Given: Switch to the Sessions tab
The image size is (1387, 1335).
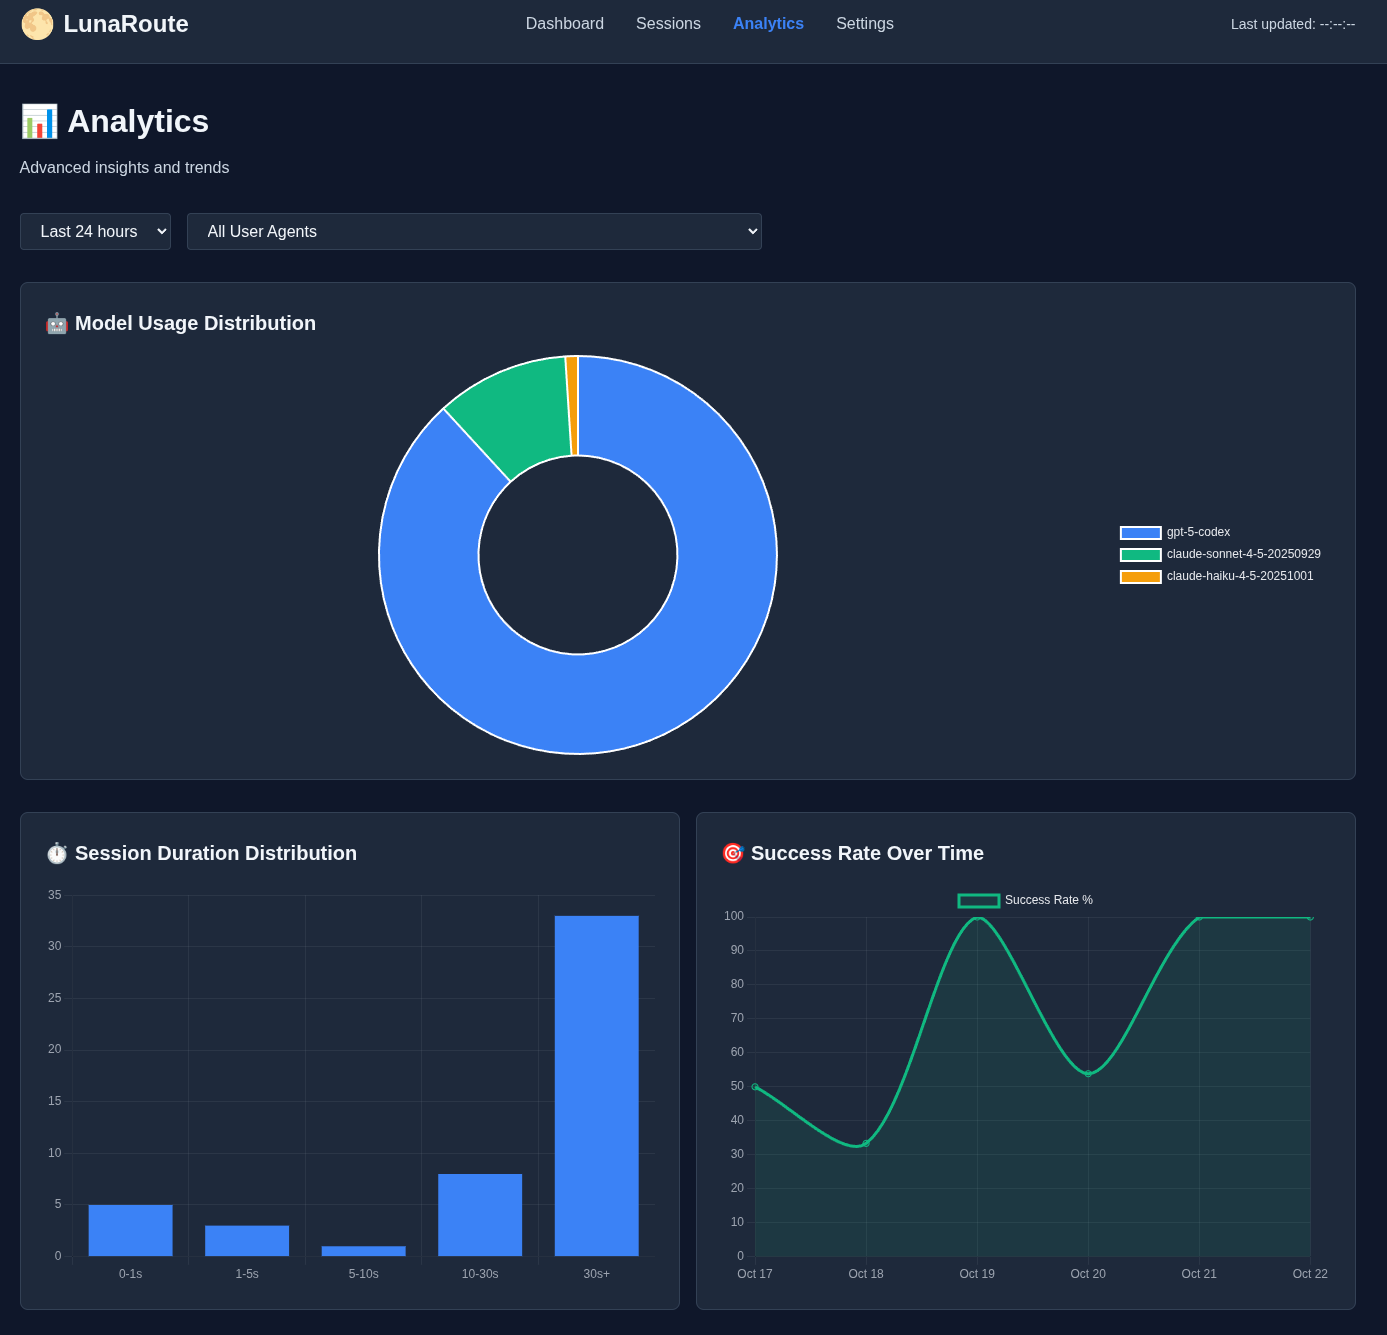Looking at the screenshot, I should coord(668,24).
